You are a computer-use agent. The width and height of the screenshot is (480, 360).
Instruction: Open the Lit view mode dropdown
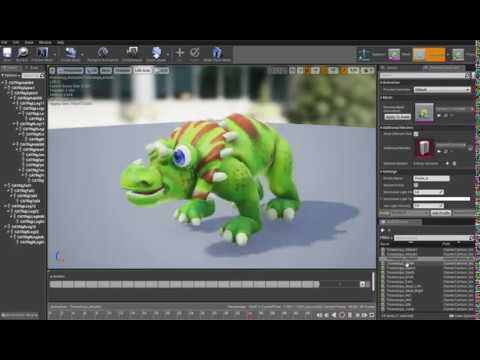(92, 70)
